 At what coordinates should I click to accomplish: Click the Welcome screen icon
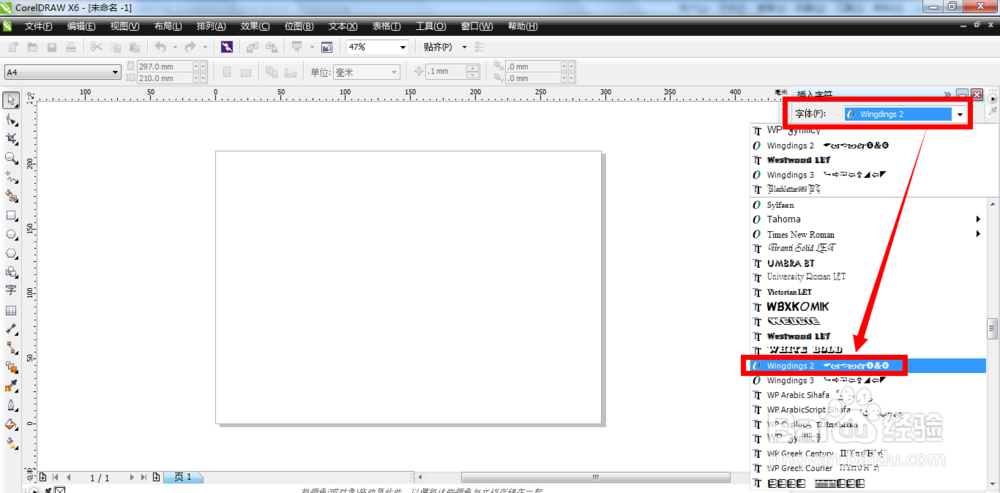click(x=327, y=47)
